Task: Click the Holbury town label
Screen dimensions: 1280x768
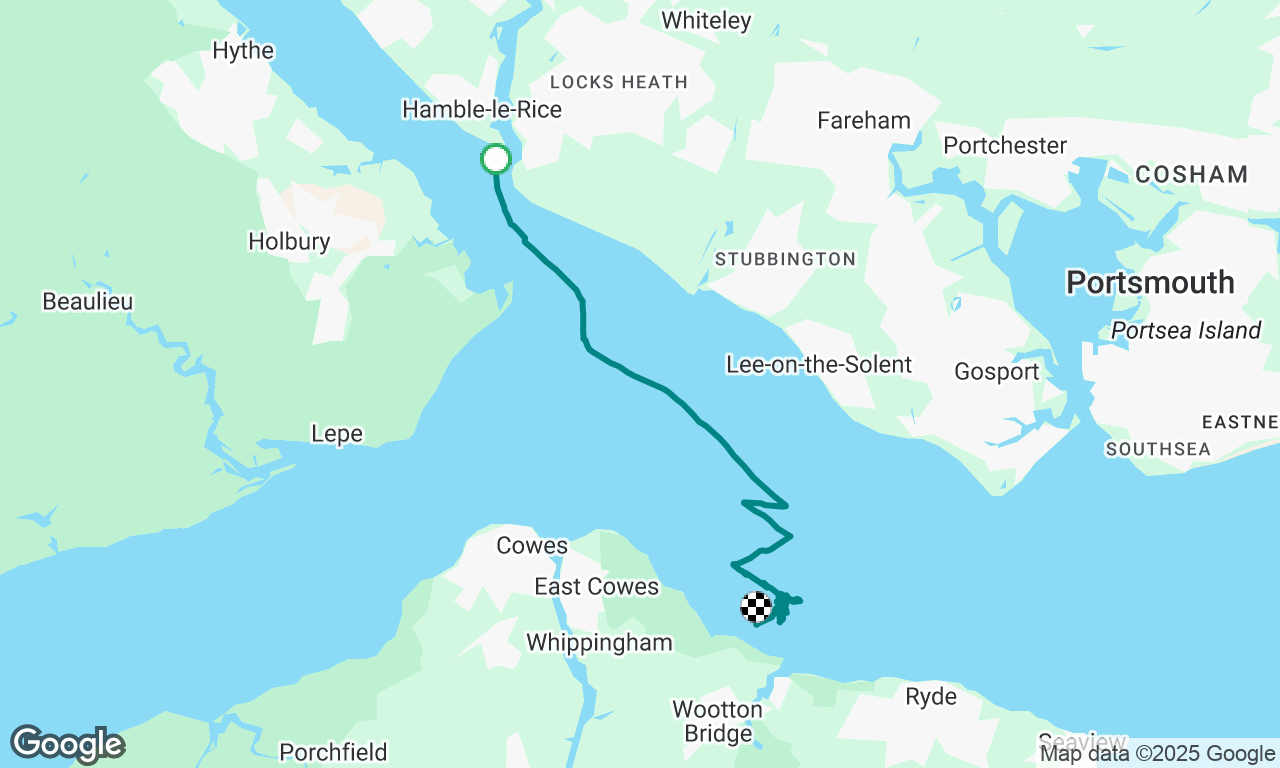Action: tap(289, 241)
